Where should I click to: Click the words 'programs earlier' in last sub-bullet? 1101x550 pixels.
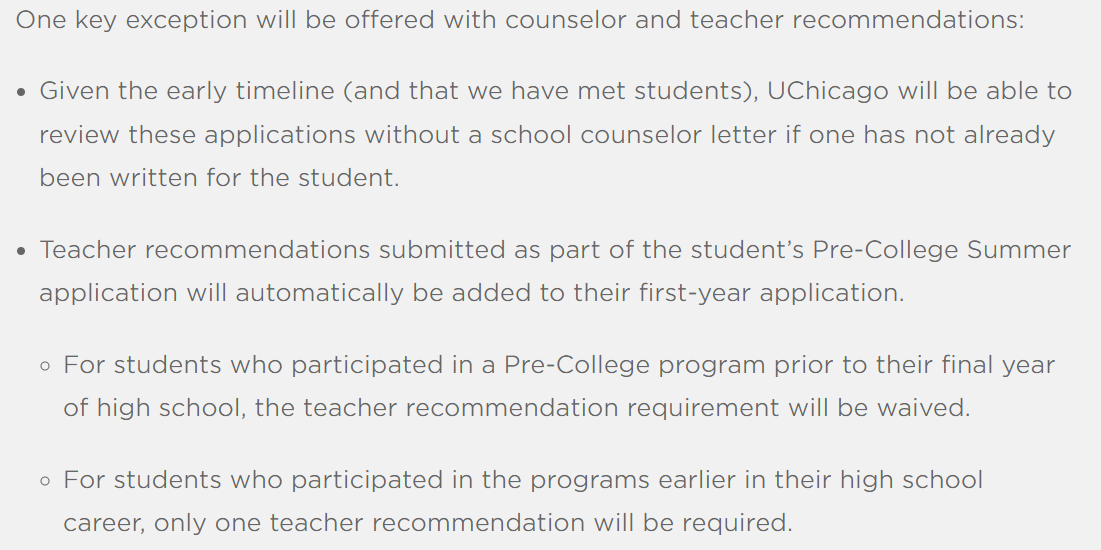click(x=647, y=480)
